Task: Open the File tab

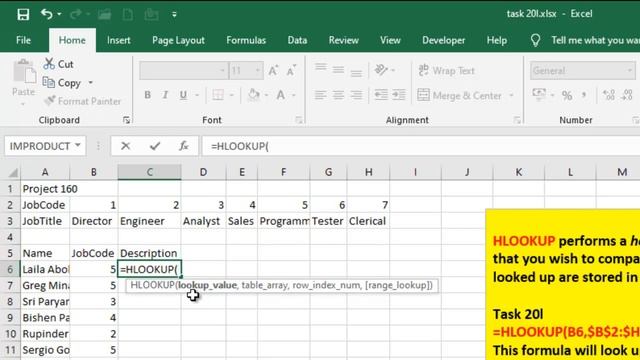Action: pos(23,40)
